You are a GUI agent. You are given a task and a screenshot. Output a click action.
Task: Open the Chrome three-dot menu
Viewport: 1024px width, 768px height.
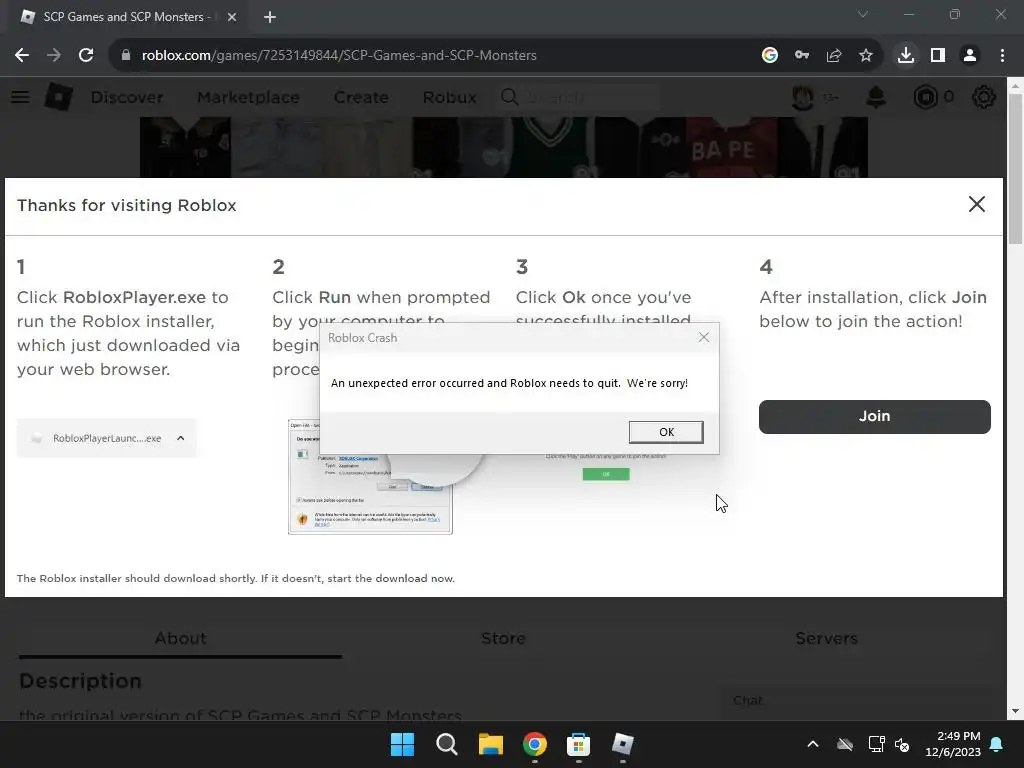point(1002,56)
